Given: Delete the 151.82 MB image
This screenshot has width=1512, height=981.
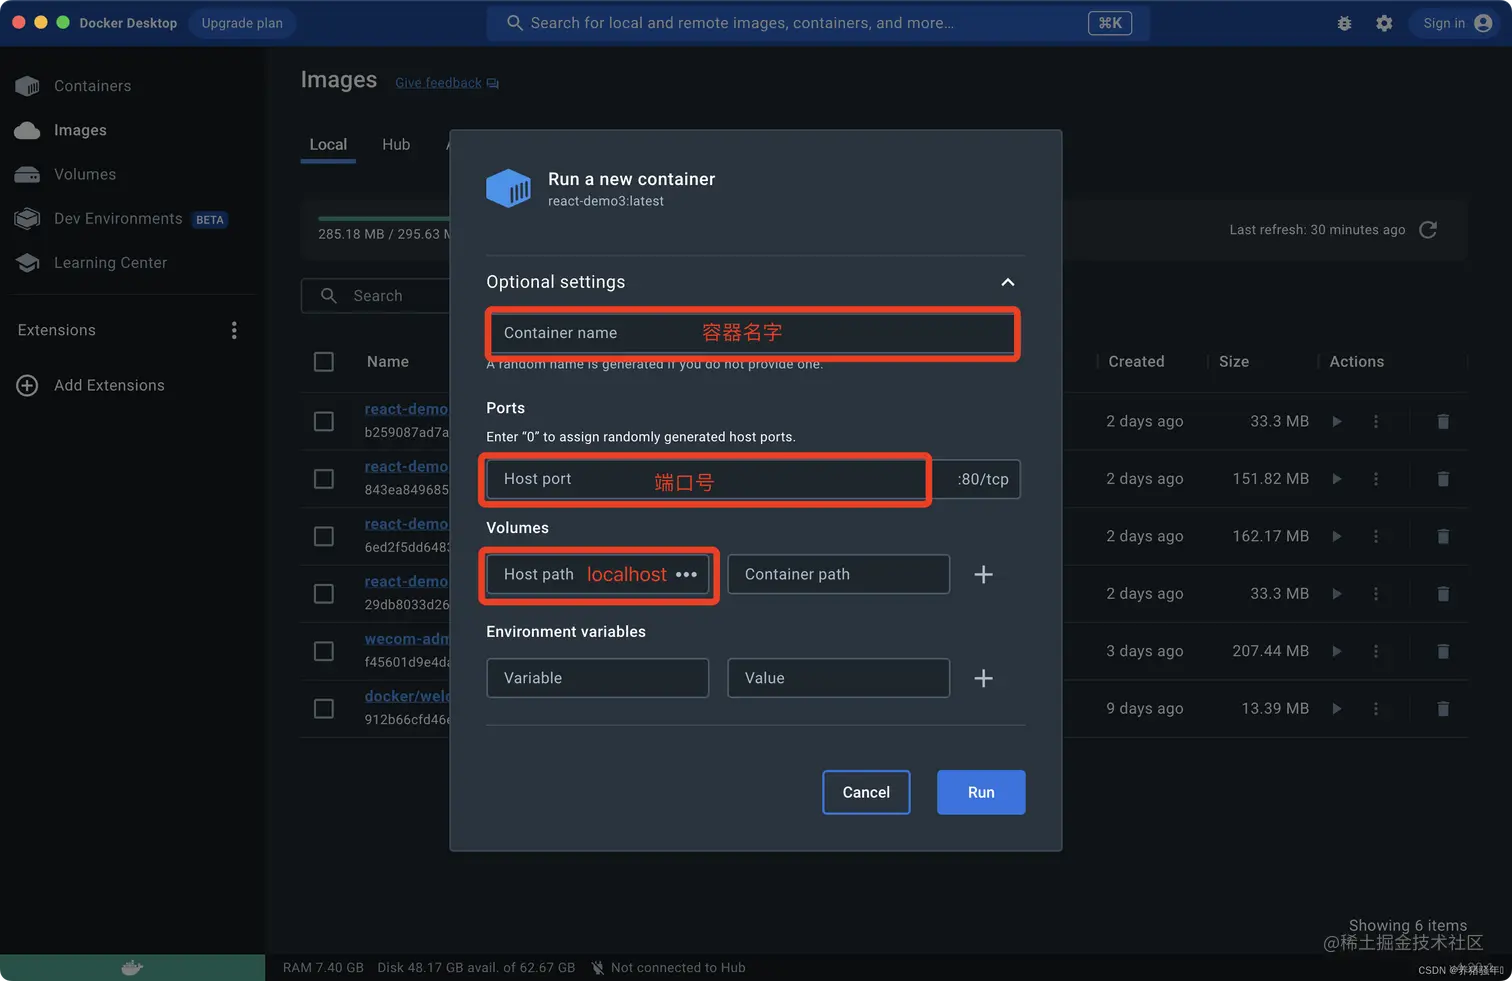Looking at the screenshot, I should tap(1443, 479).
